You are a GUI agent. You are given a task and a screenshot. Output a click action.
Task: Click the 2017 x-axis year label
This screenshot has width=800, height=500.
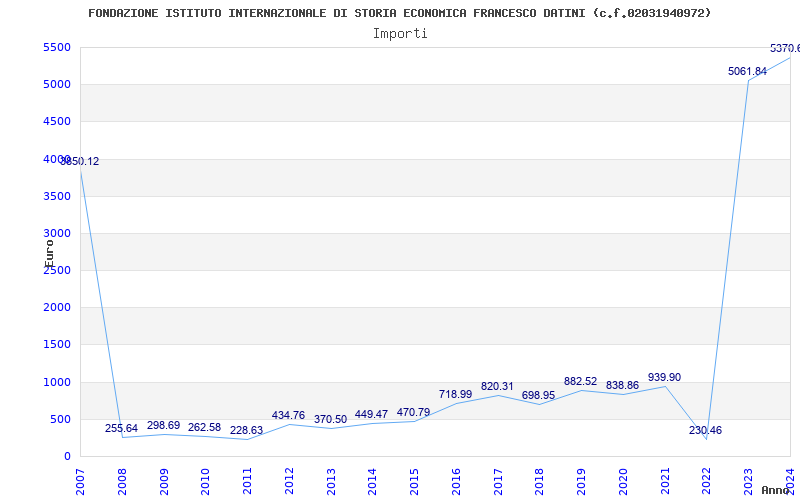[x=498, y=482]
